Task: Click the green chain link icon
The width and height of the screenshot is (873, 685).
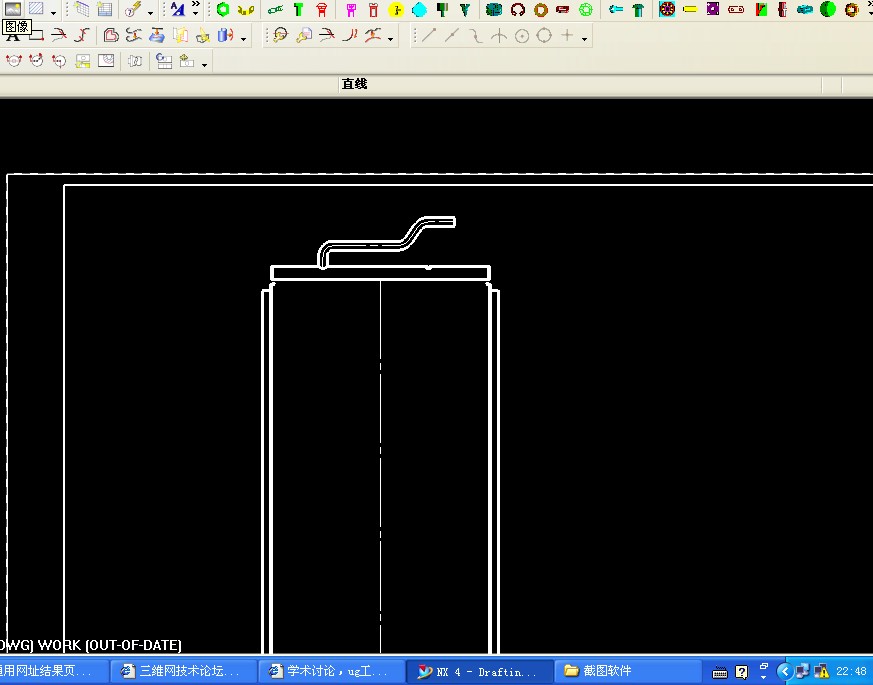Action: click(275, 9)
